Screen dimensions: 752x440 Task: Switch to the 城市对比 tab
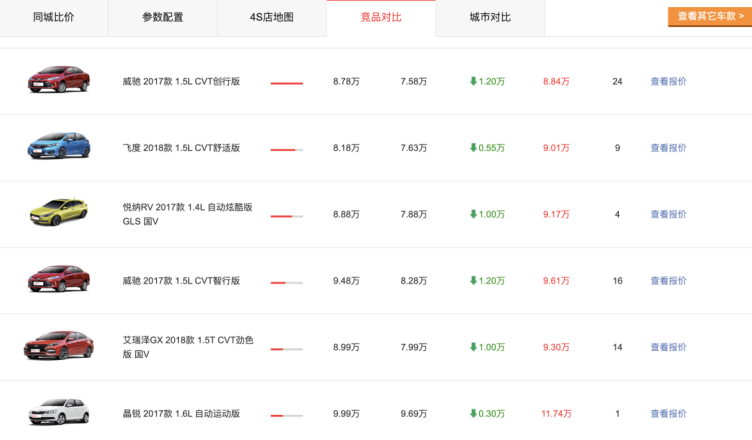(x=490, y=18)
